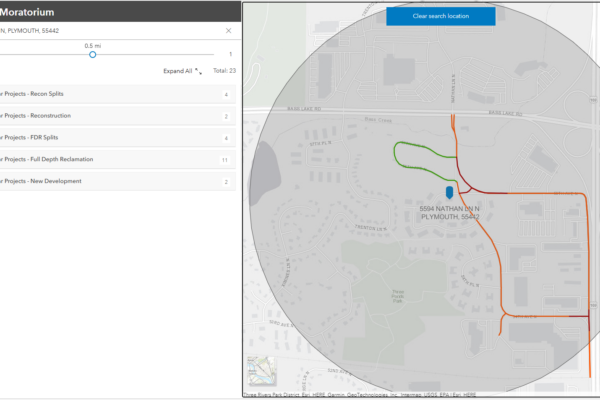Click the 5594 NATHAN LN N address label on the map
Screen dimensions: 600x400
click(x=450, y=212)
